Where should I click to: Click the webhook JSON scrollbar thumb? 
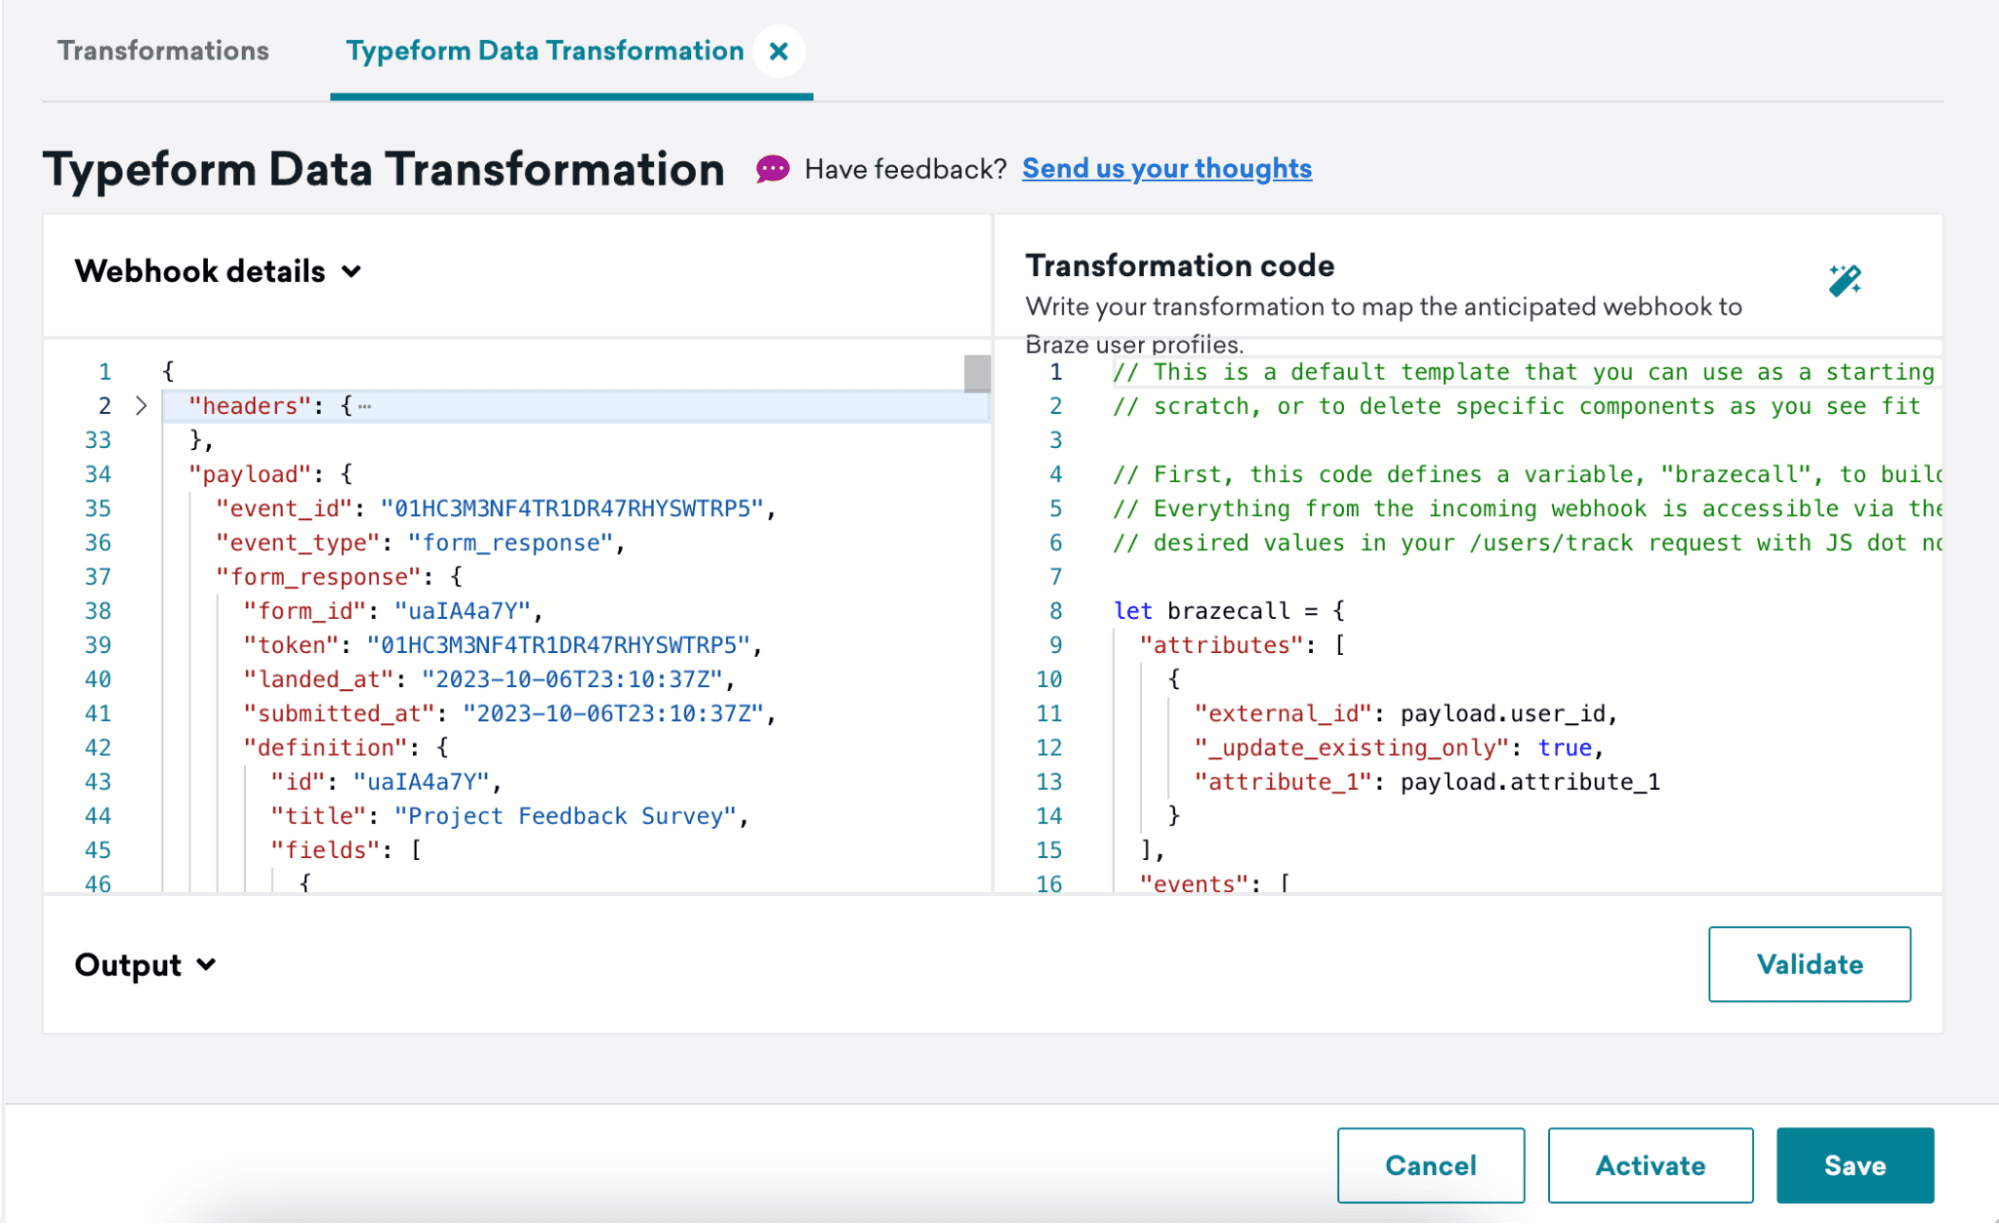pos(977,374)
